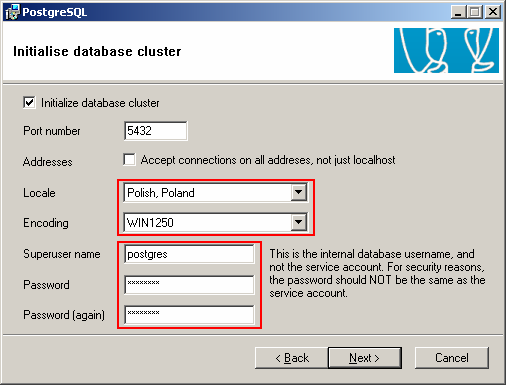
Task: Click the Superuser name label
Action: point(62,254)
